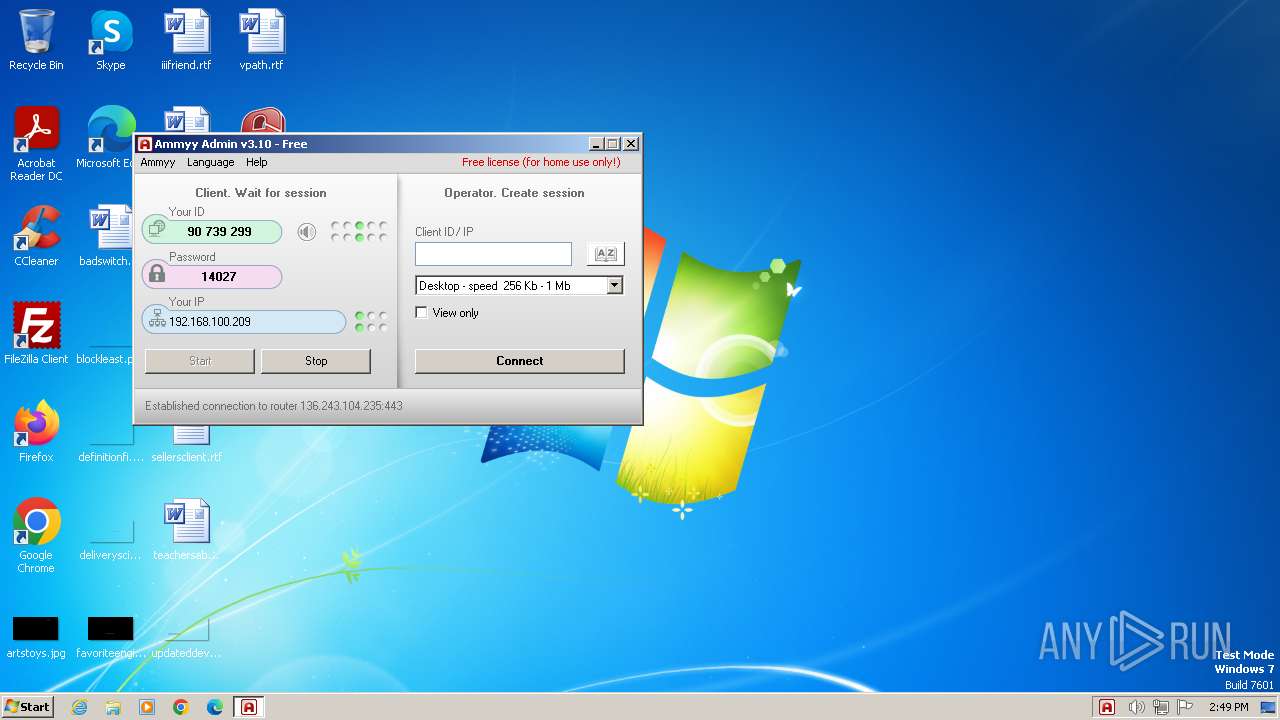Screen dimensions: 1280x720
Task: Click the Established connection status bar text
Action: pyautogui.click(x=274, y=406)
